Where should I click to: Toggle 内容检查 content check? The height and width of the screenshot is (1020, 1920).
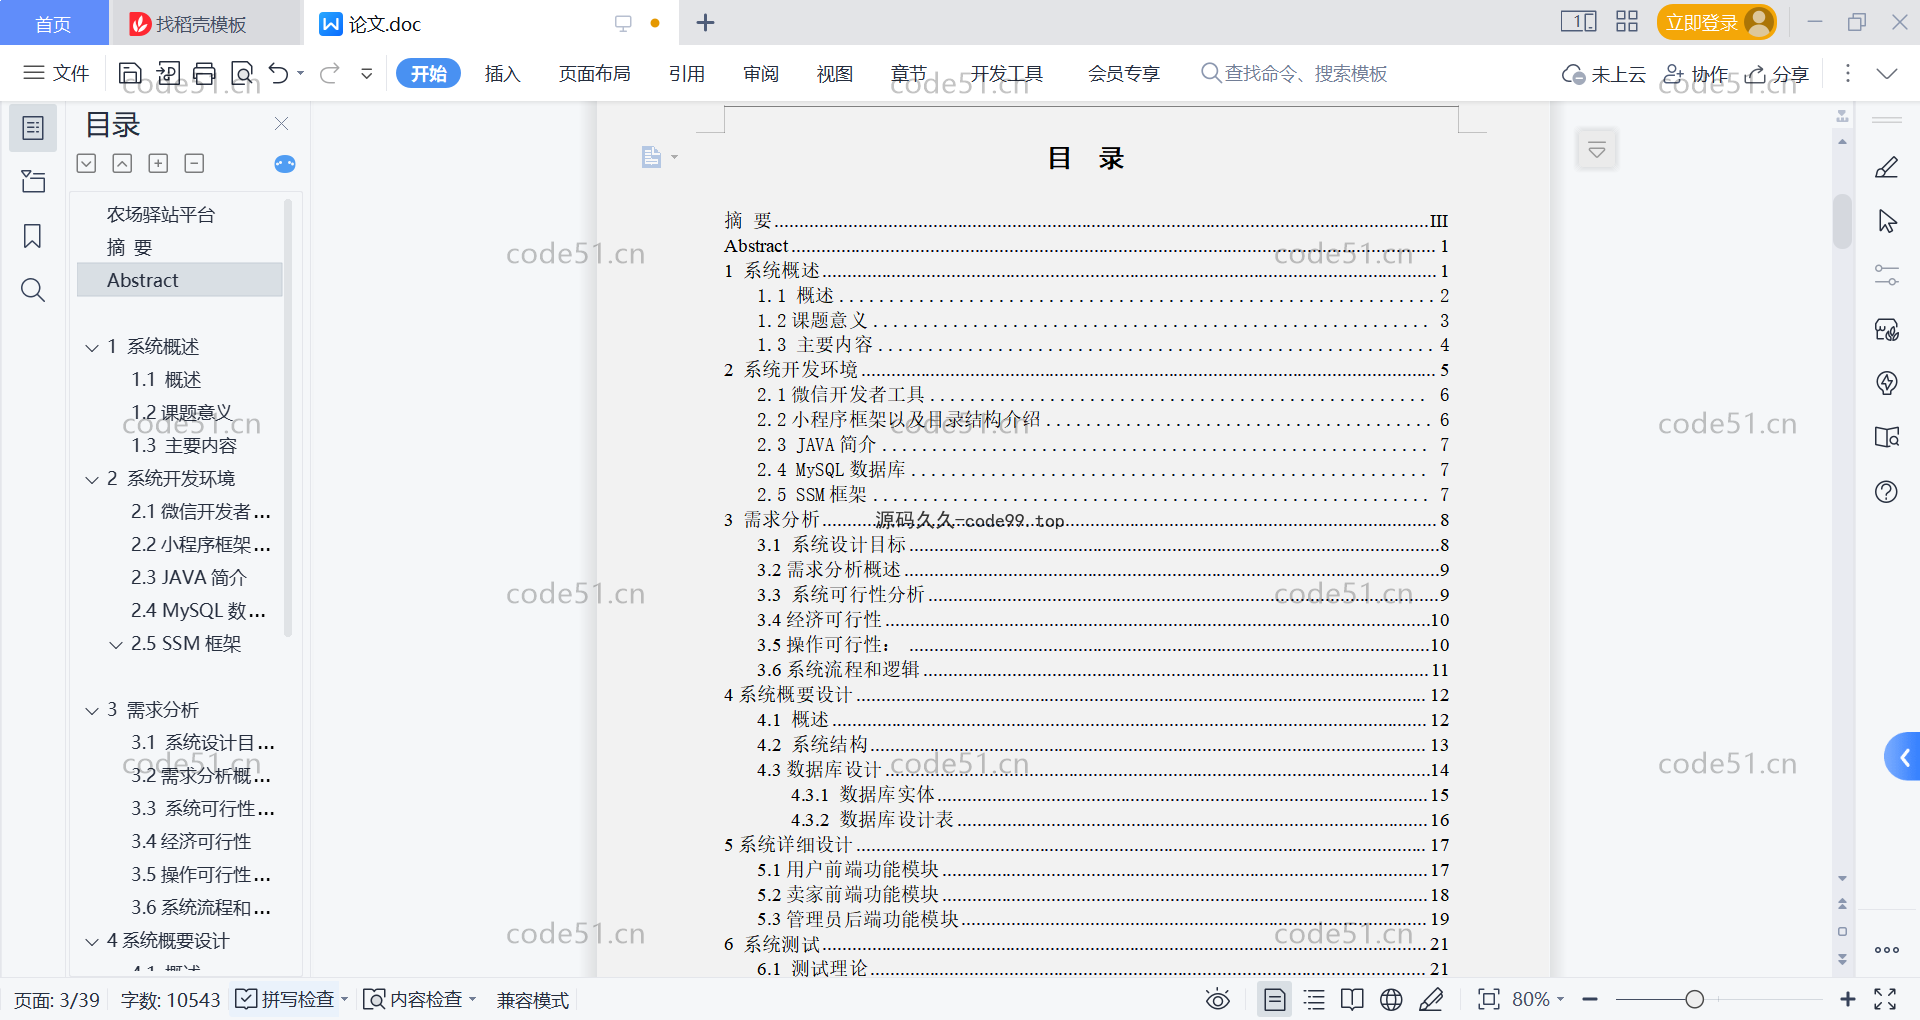tap(419, 999)
